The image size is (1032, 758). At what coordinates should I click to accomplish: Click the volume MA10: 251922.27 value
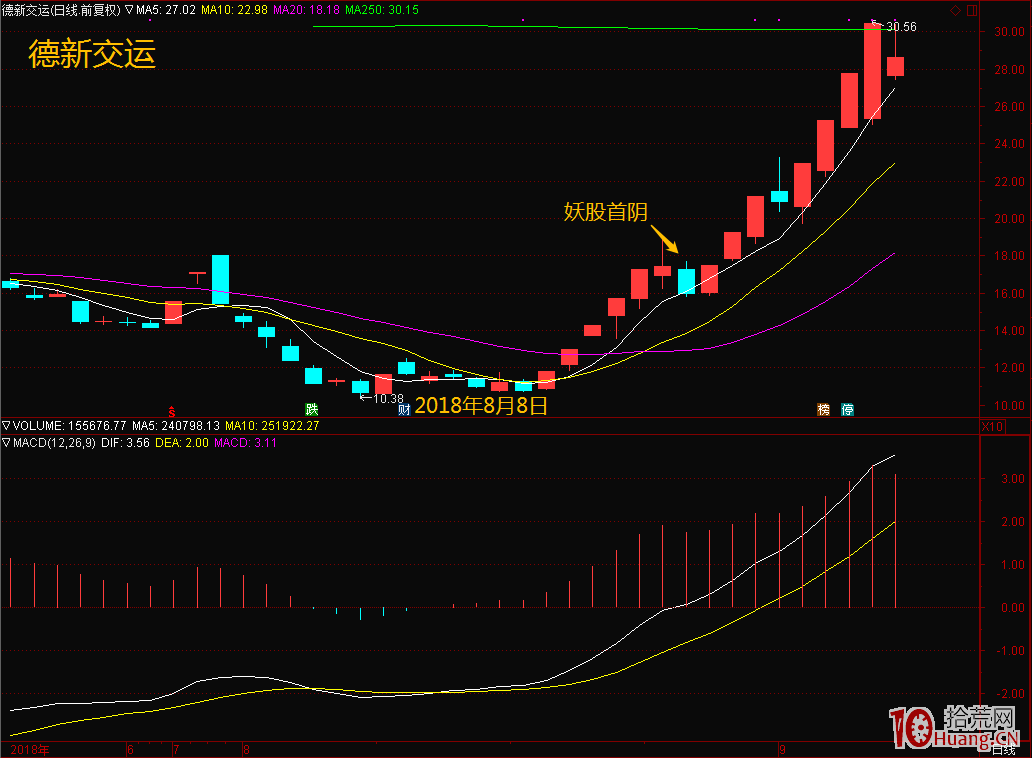tap(272, 426)
